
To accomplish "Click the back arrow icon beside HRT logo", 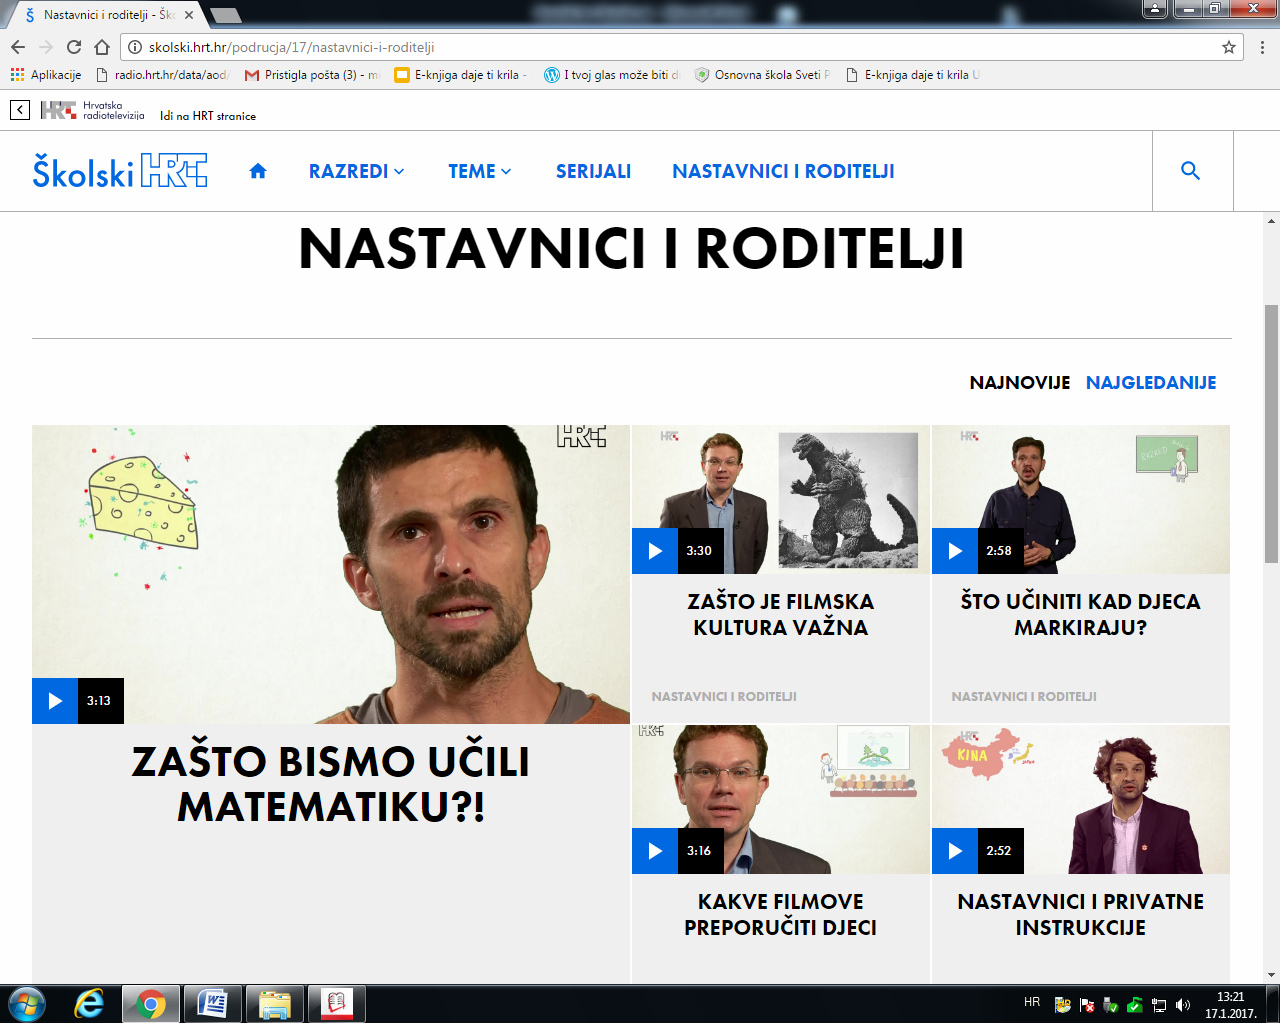I will point(20,110).
